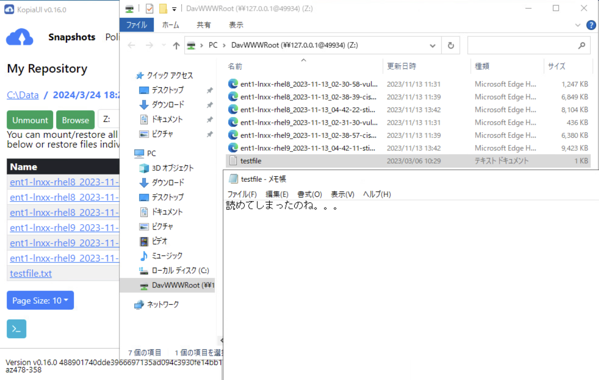This screenshot has height=380, width=599.
Task: Open pinned ドキュメント under Quick Access
Action: pyautogui.click(x=161, y=120)
